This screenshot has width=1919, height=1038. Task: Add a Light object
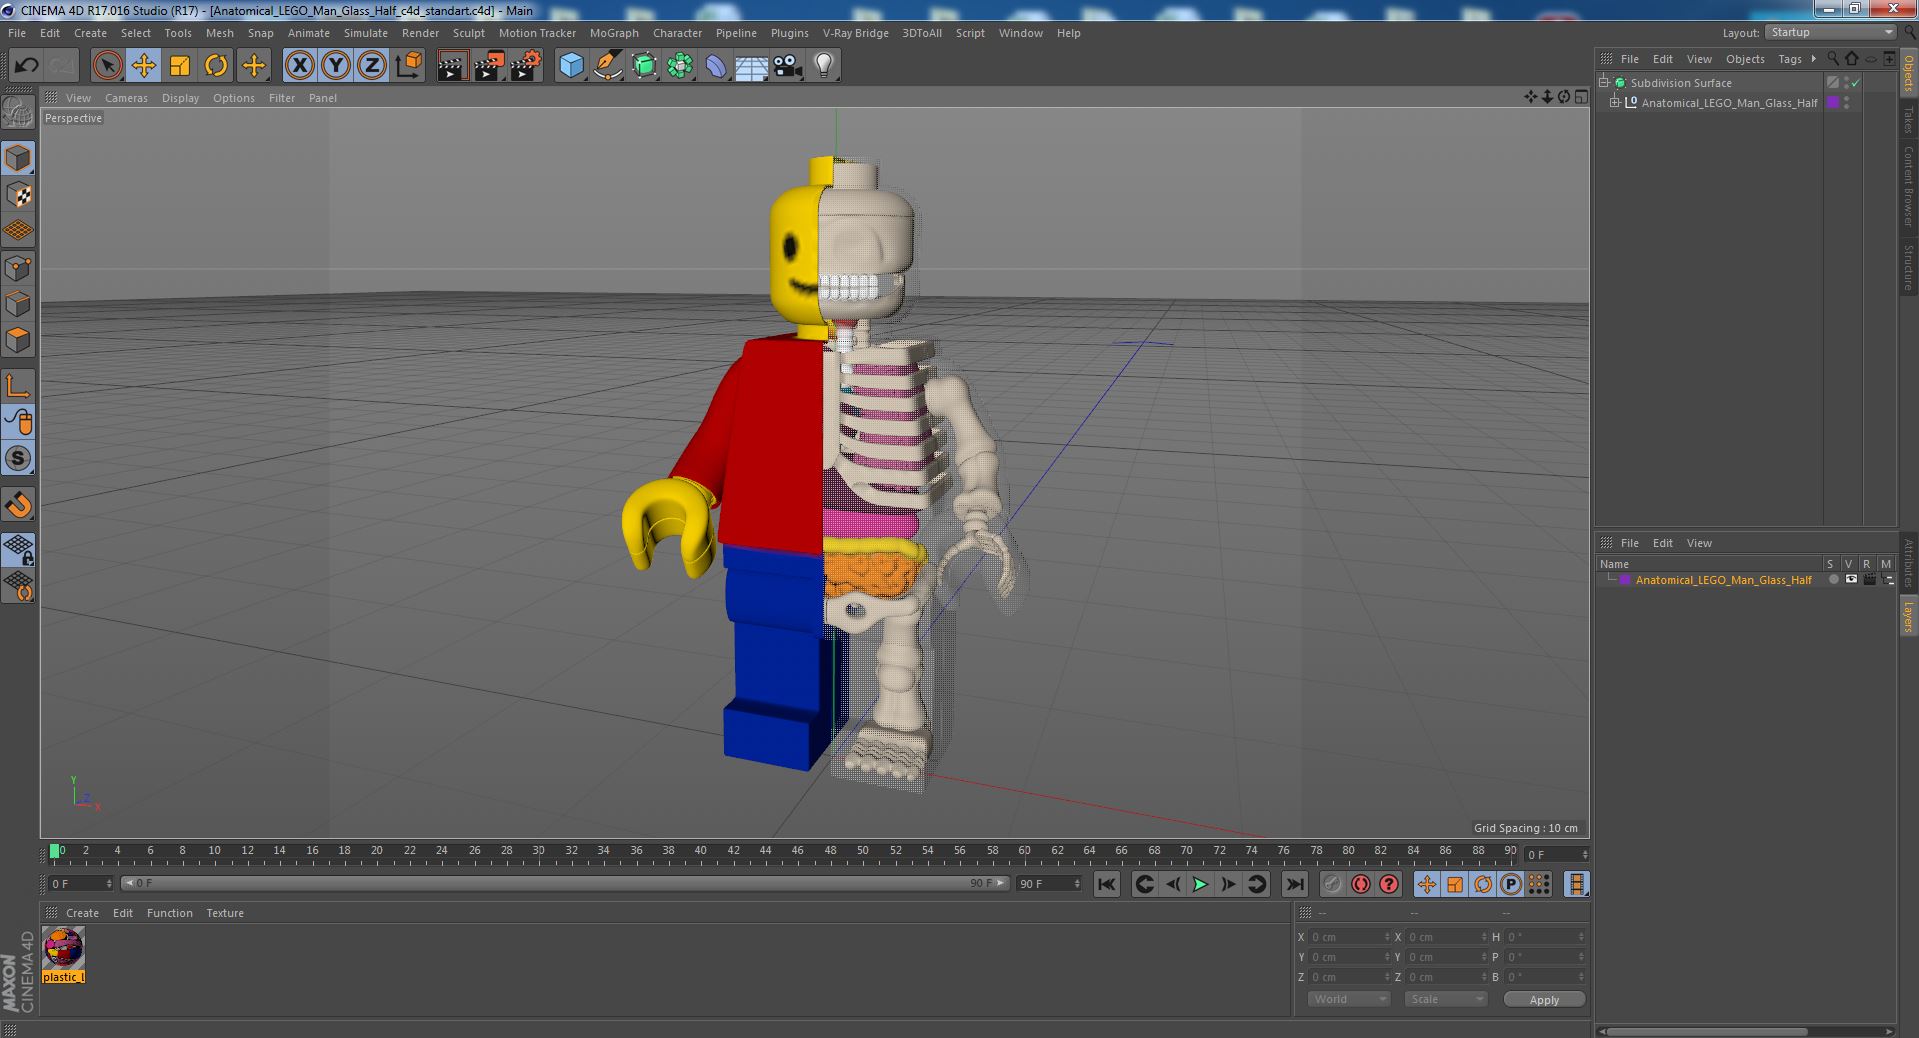(823, 66)
